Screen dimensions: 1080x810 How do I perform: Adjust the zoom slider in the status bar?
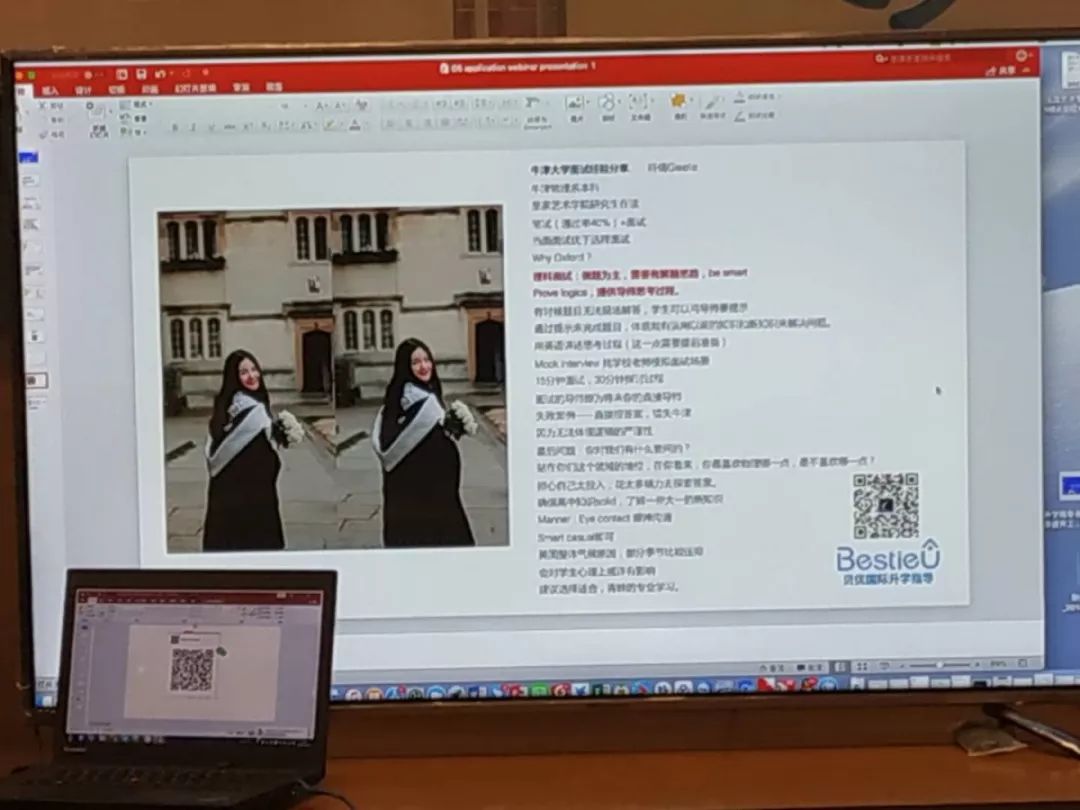click(x=940, y=664)
